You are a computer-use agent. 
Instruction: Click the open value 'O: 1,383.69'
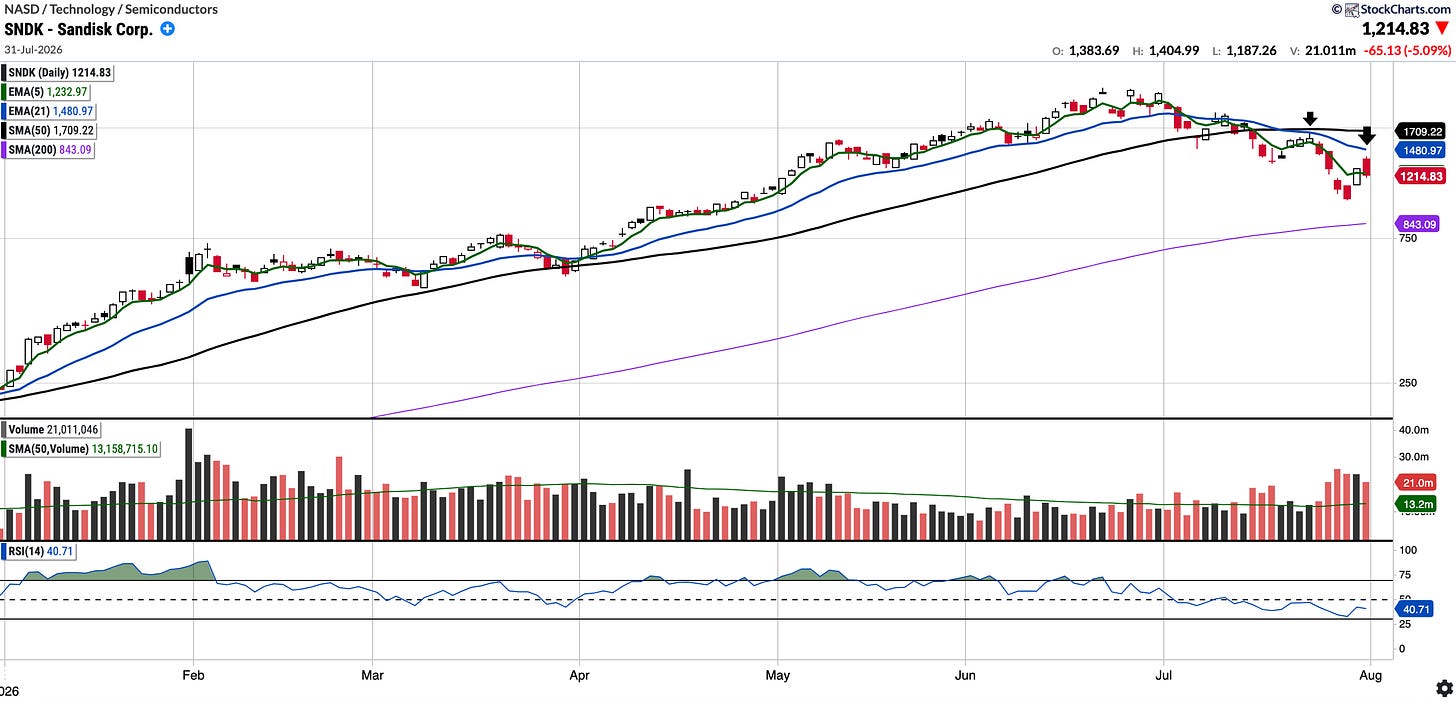[x=1084, y=51]
